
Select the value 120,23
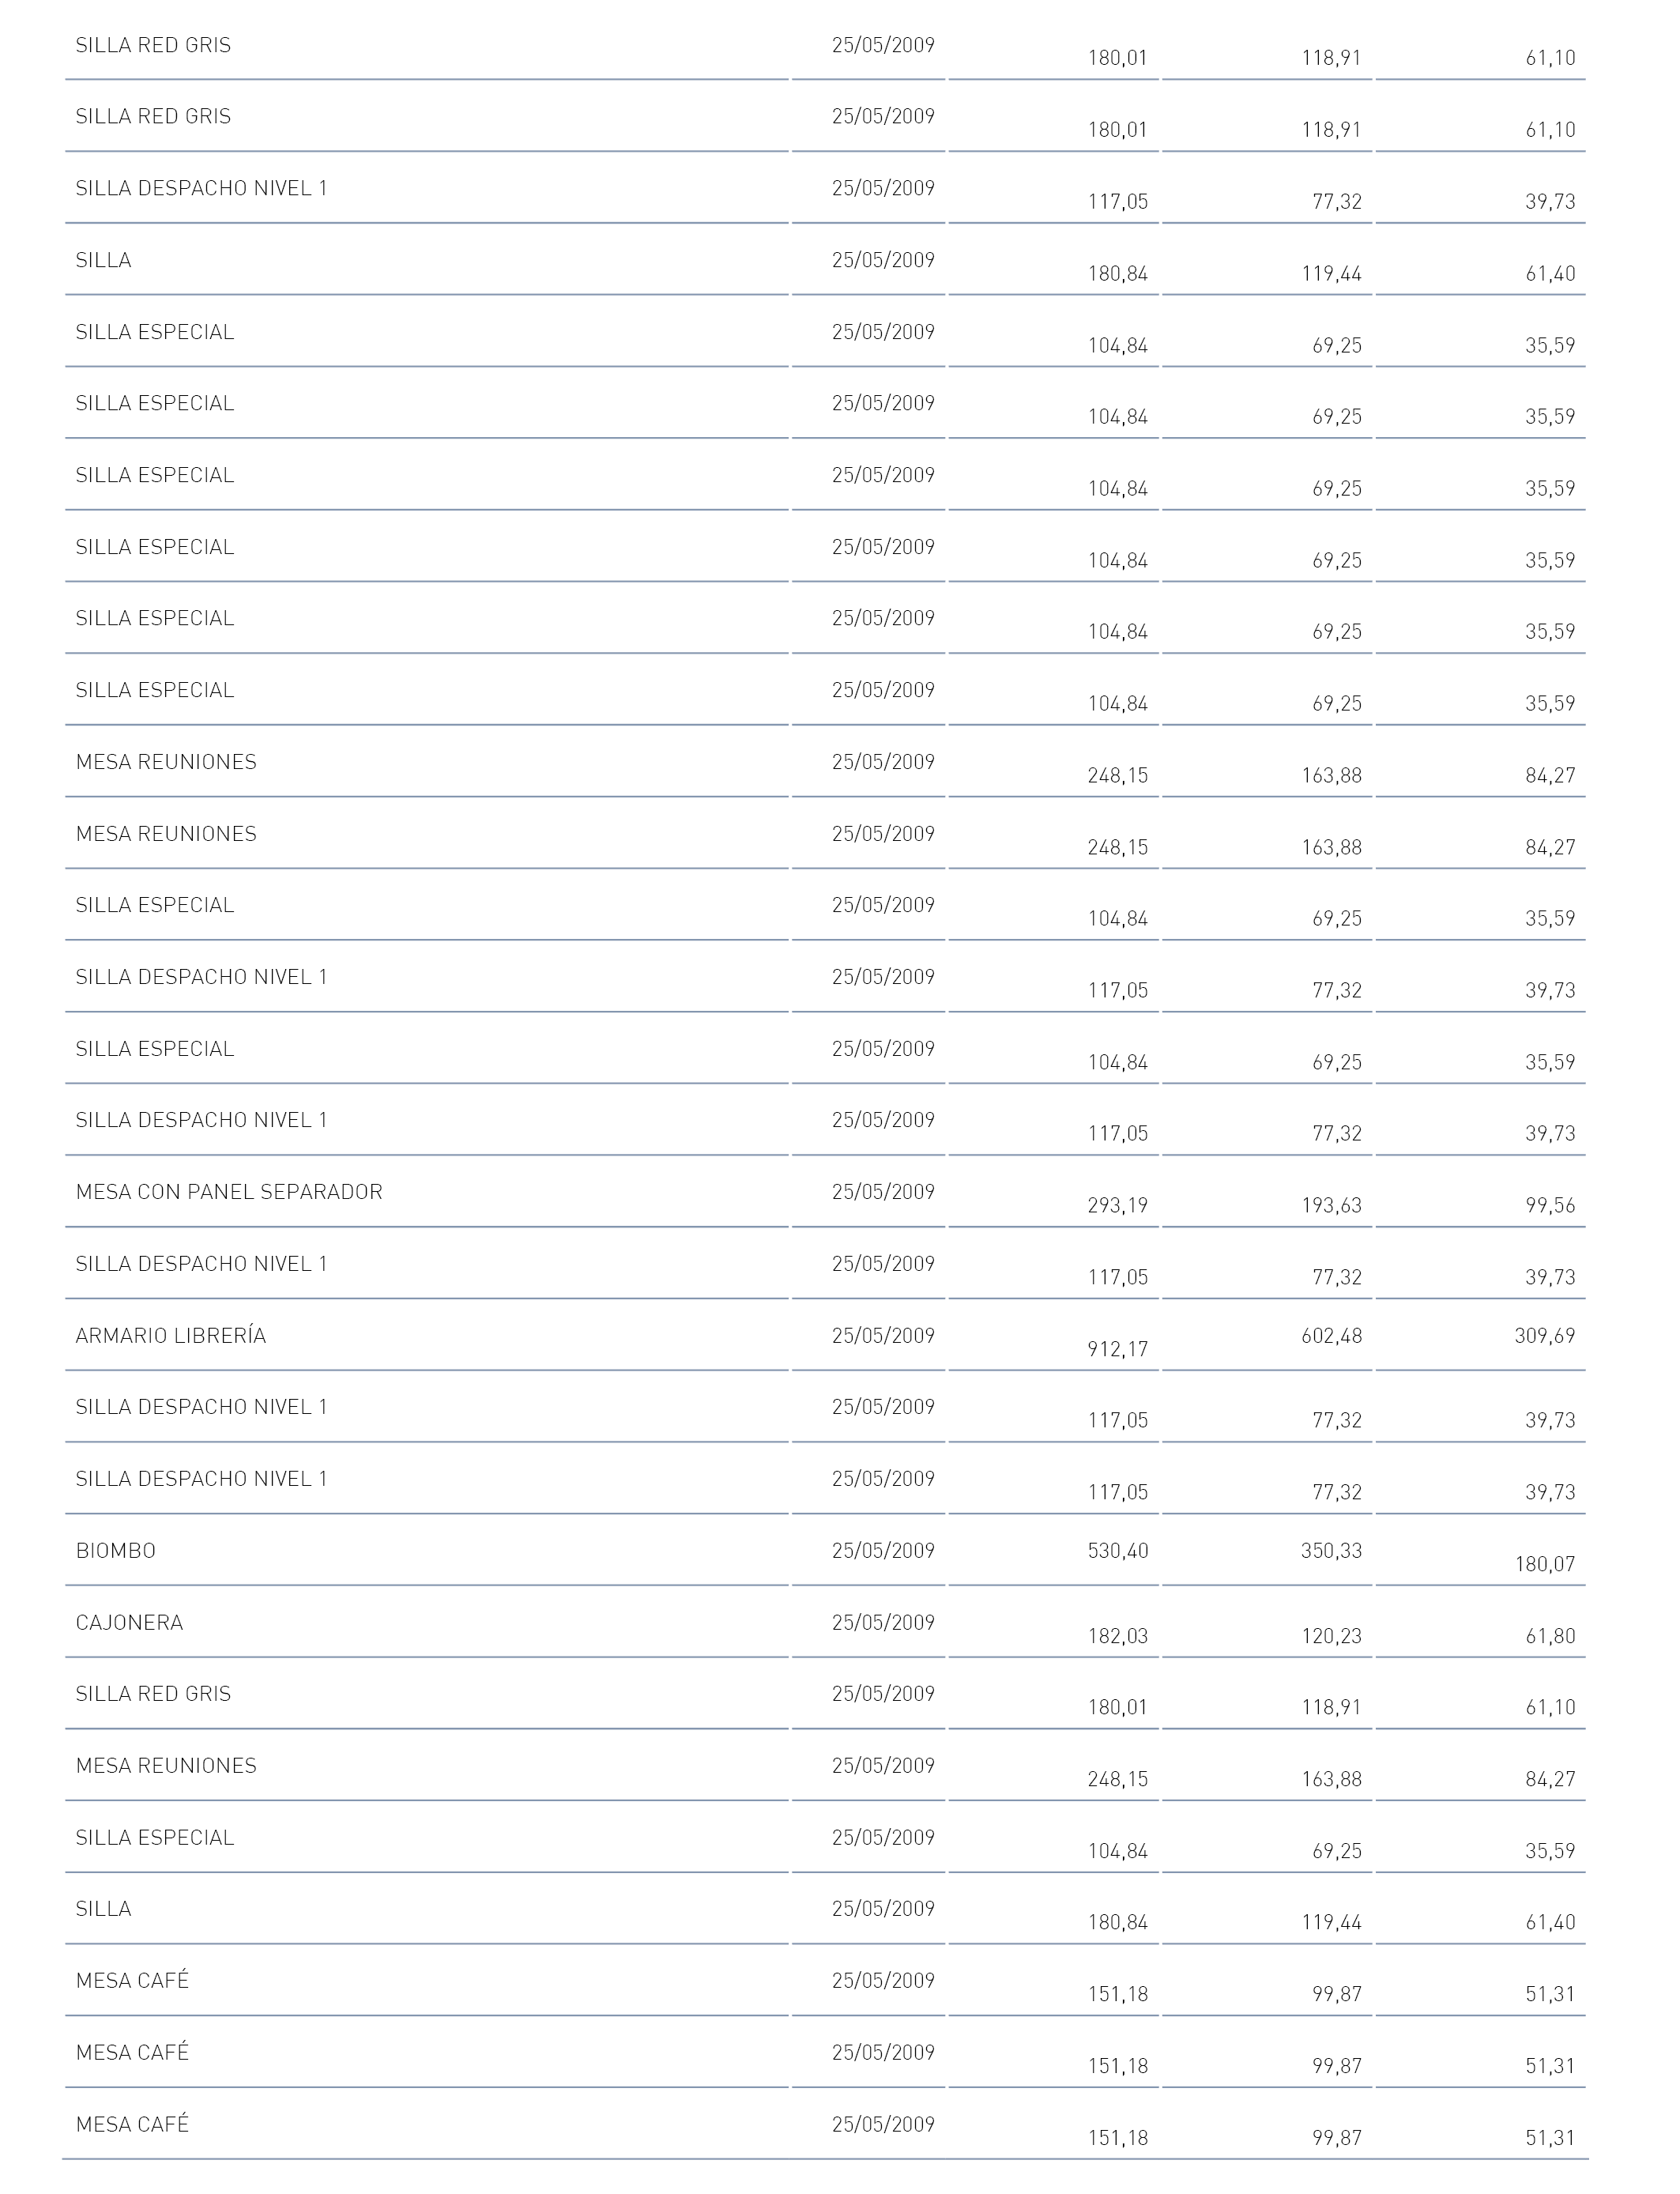click(1331, 1636)
